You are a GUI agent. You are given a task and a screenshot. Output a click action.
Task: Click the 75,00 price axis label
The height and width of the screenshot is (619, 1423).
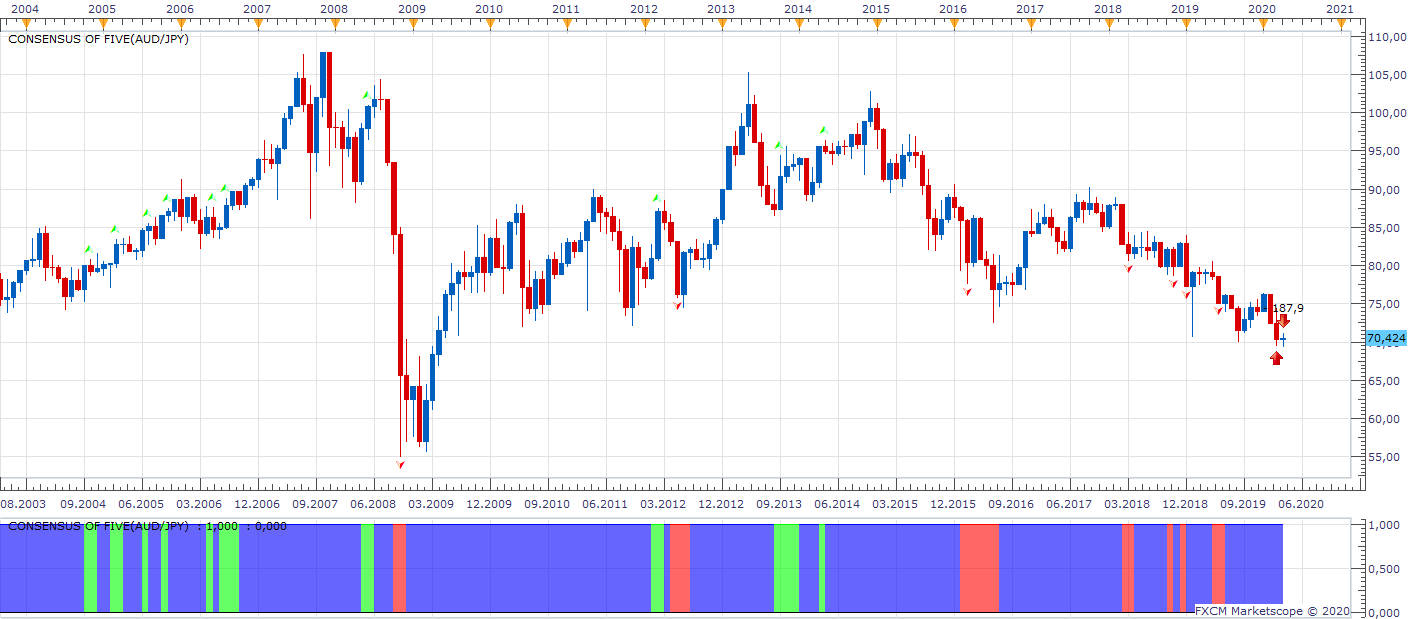(1385, 304)
